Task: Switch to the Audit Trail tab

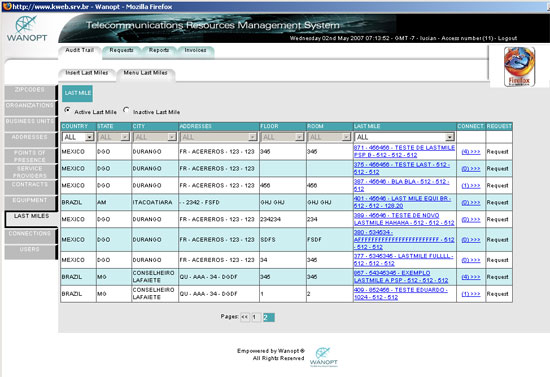Action: click(80, 51)
